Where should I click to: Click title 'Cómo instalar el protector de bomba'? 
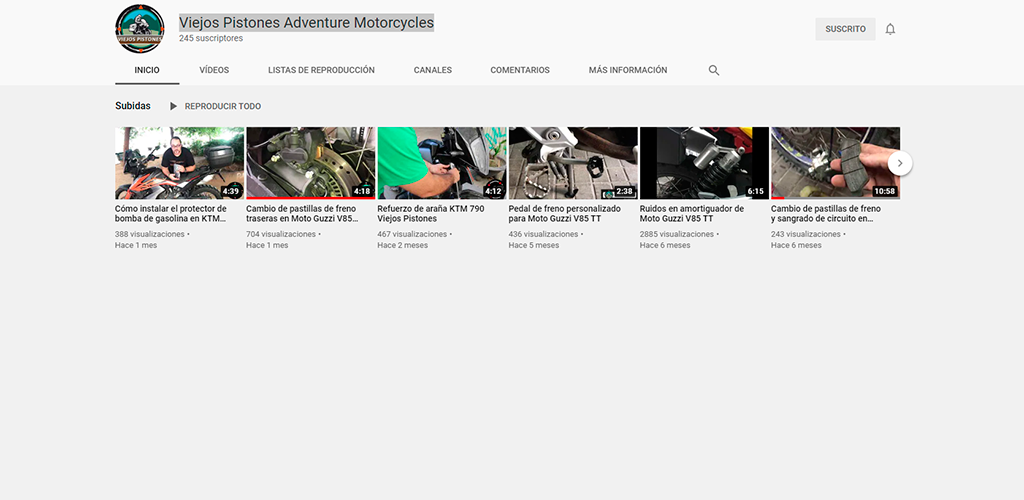pos(171,213)
